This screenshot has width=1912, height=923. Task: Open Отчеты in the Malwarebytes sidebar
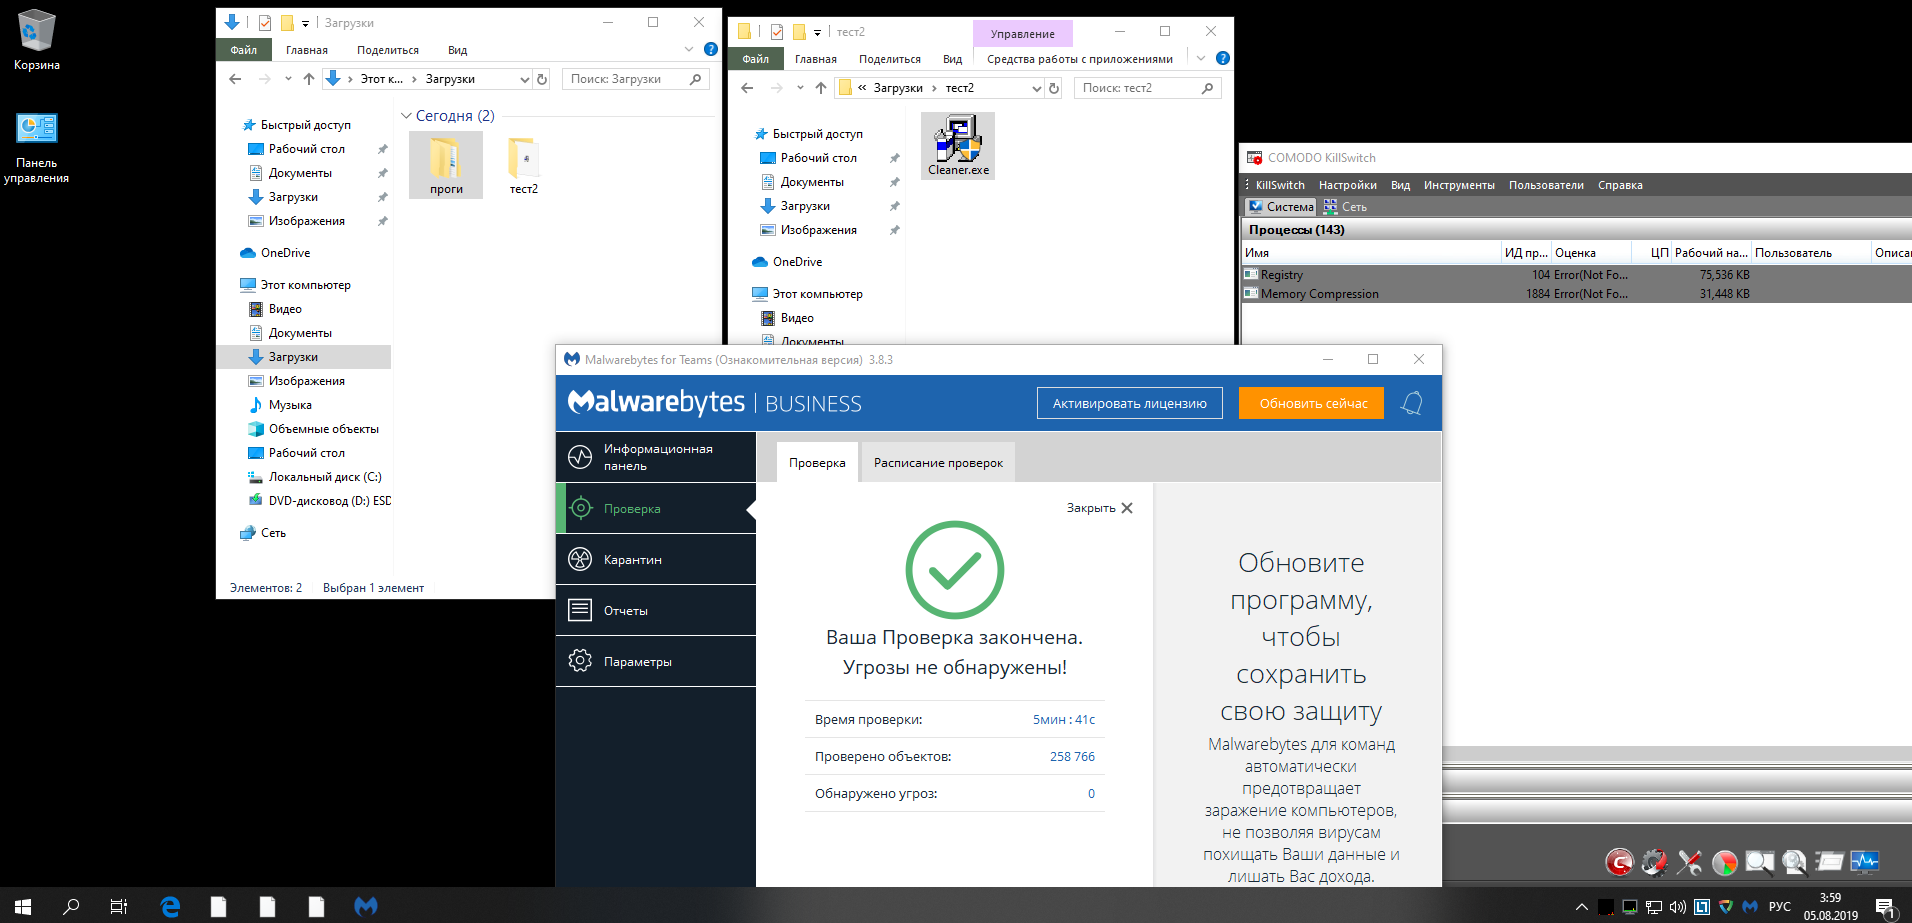click(656, 610)
